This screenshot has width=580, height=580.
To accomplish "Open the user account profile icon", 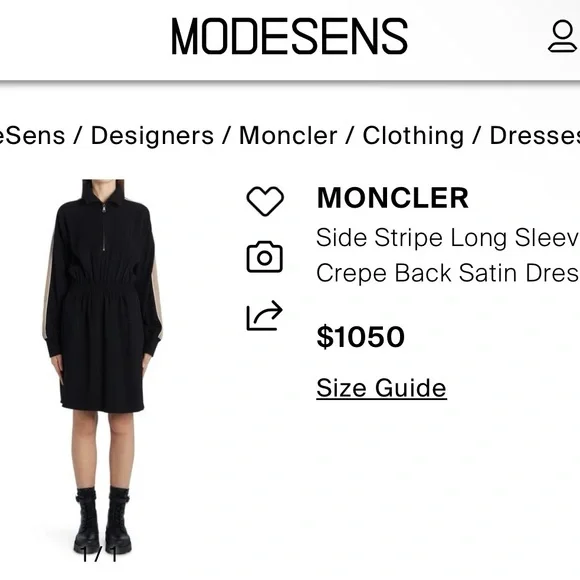I will 562,36.
